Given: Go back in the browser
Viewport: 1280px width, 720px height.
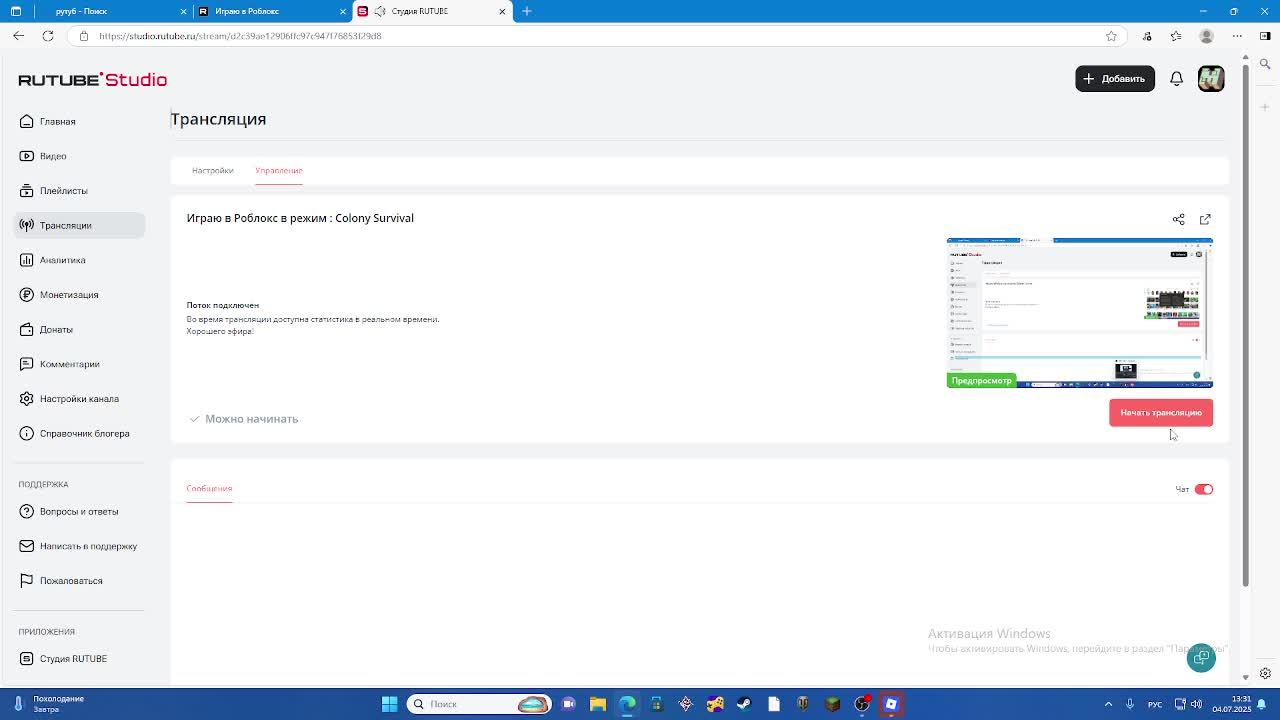Looking at the screenshot, I should [x=18, y=36].
